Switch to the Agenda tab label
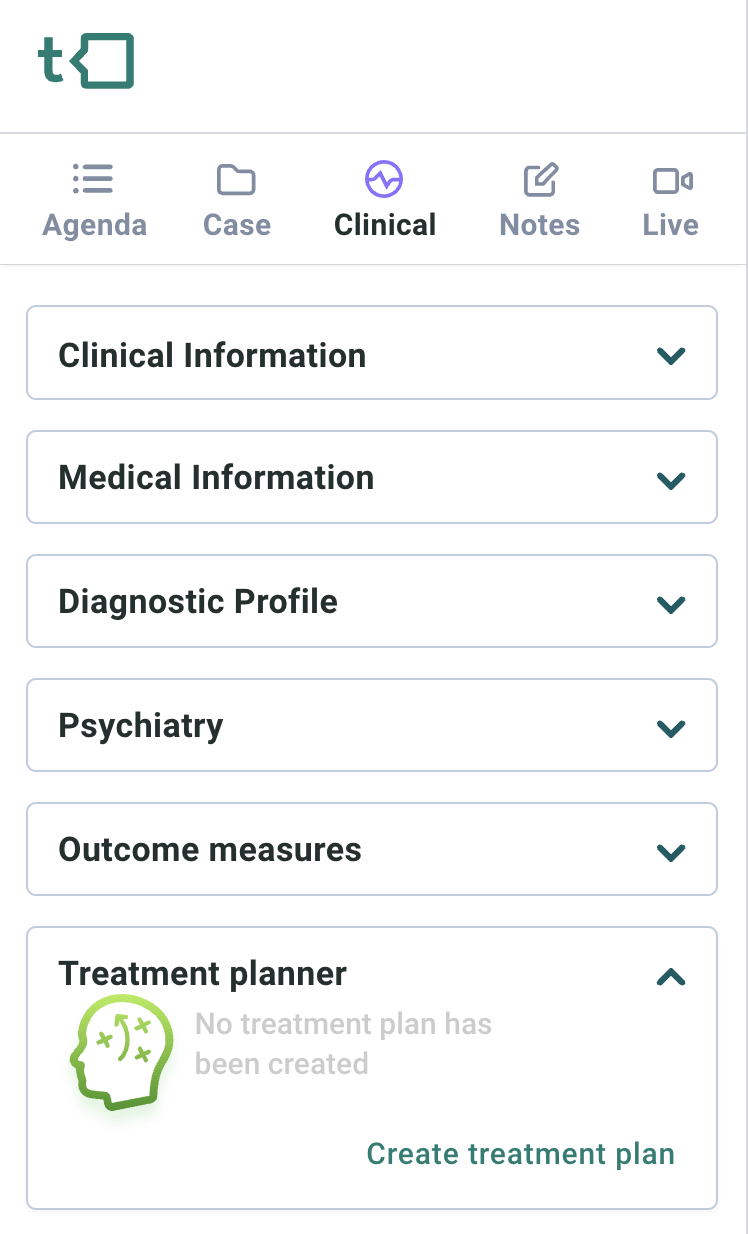The height and width of the screenshot is (1234, 748). pos(94,225)
